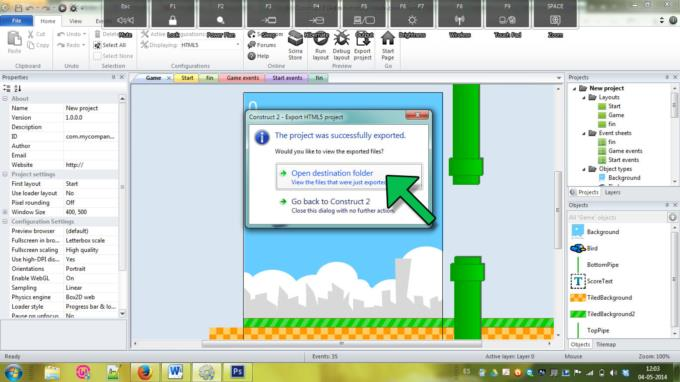
Task: Collapse the About properties section
Action: coord(5,99)
